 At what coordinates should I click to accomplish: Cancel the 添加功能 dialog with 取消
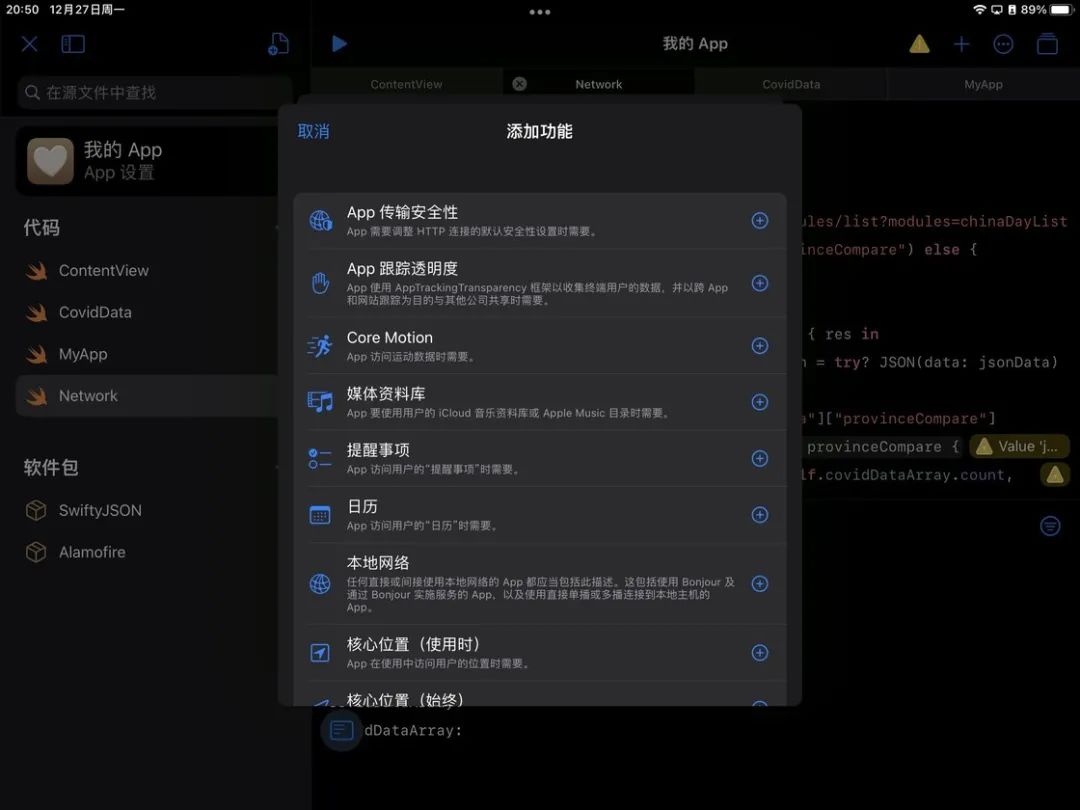(313, 132)
